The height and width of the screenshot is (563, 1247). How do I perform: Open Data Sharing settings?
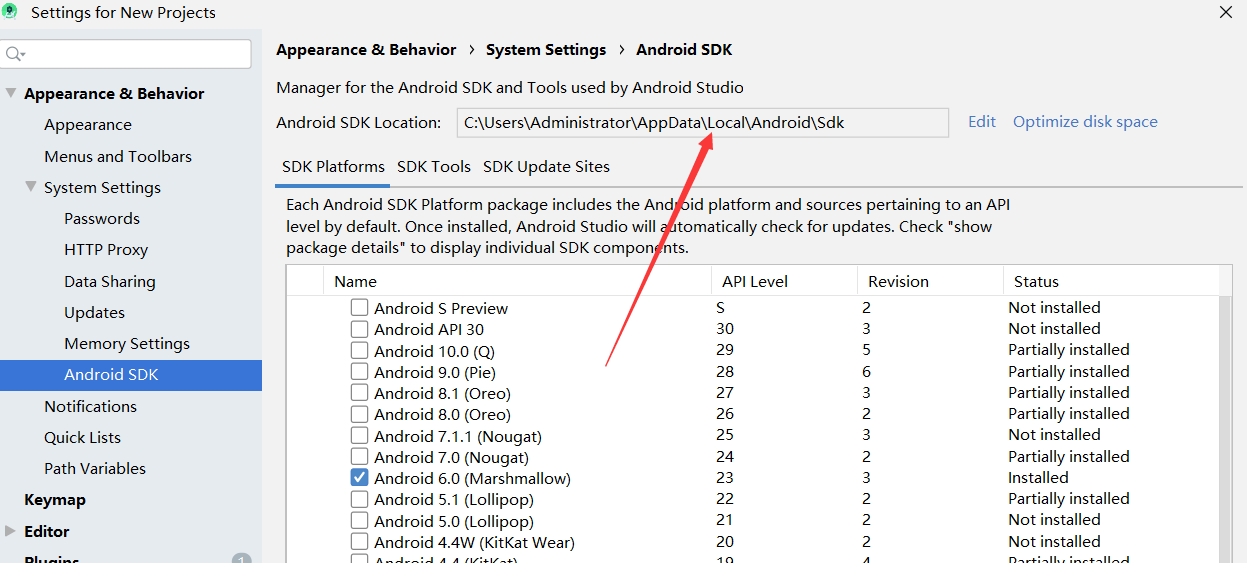click(x=110, y=281)
